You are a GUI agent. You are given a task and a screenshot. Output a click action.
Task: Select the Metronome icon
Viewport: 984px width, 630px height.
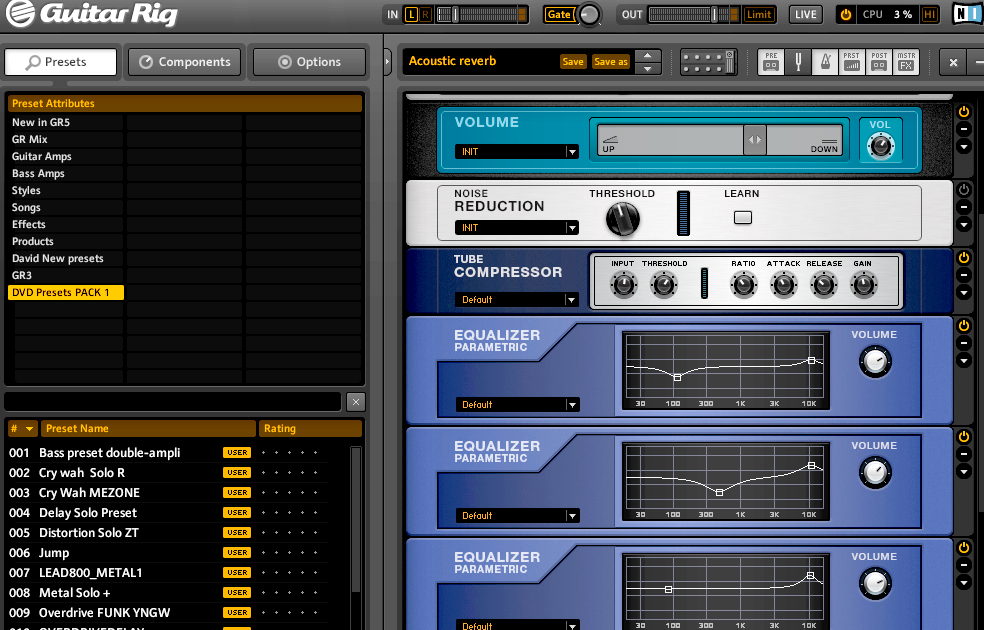coord(826,62)
